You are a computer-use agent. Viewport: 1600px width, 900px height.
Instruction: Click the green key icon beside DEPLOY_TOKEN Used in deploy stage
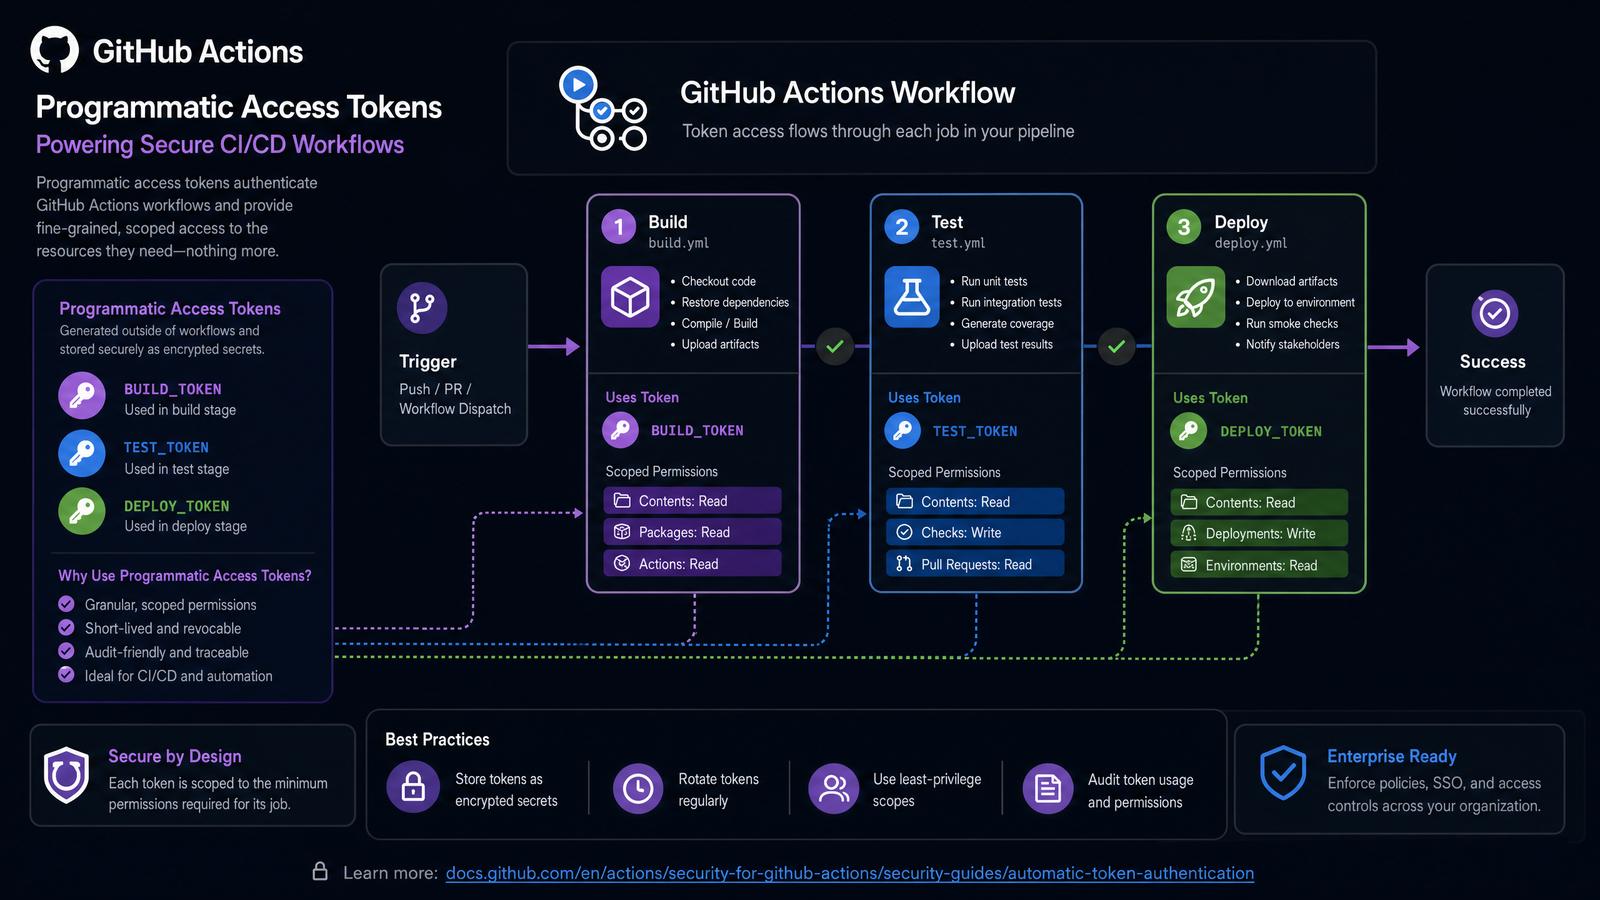pos(82,512)
